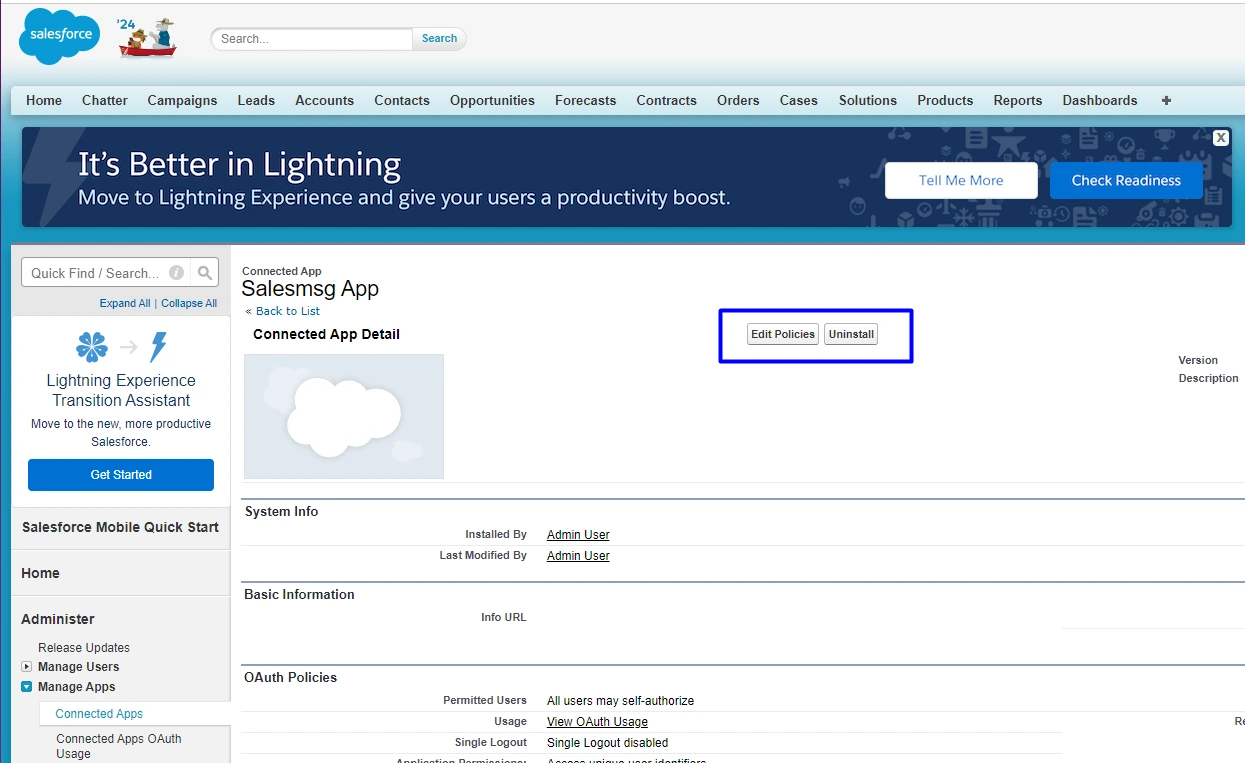Image resolution: width=1245 pixels, height=763 pixels.
Task: Click View OAuth Usage link
Action: [x=597, y=722]
